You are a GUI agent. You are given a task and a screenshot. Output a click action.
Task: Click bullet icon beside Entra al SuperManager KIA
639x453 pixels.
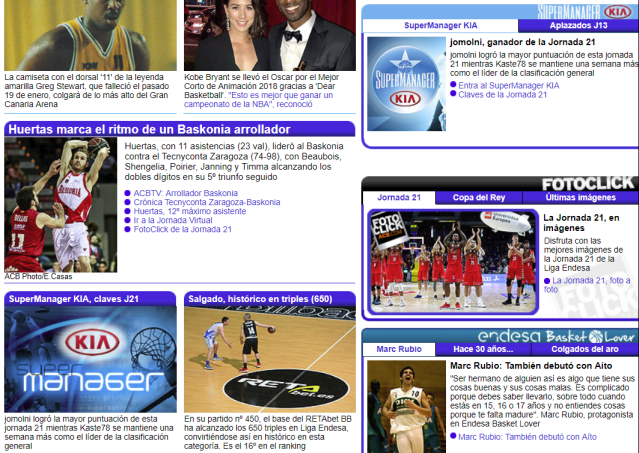click(x=453, y=85)
